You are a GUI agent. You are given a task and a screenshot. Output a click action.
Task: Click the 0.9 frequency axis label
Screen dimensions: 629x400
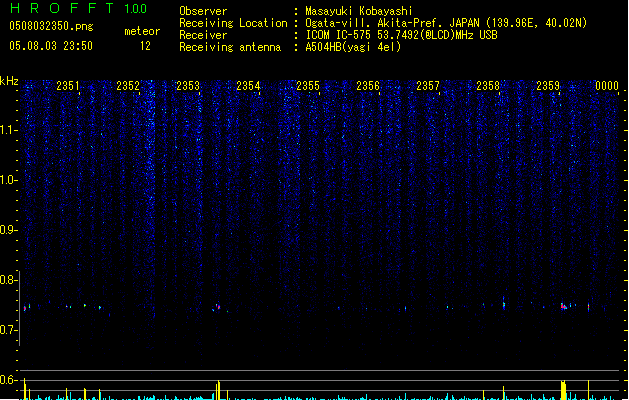click(x=9, y=230)
